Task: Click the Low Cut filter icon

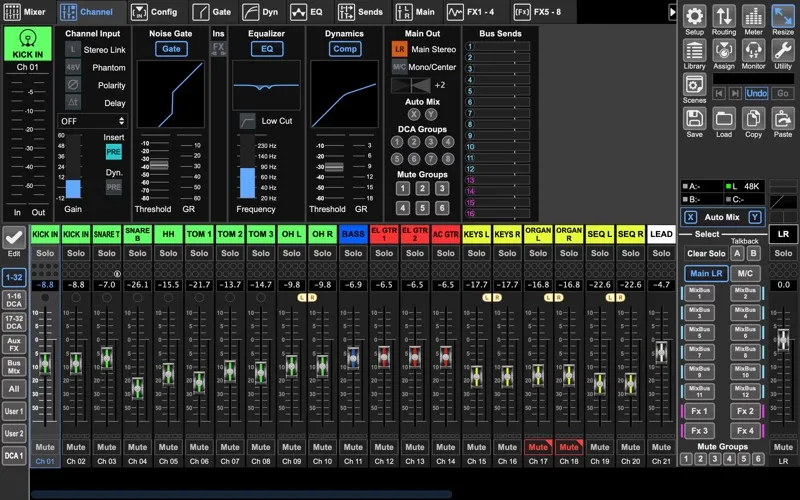Action: click(x=247, y=121)
